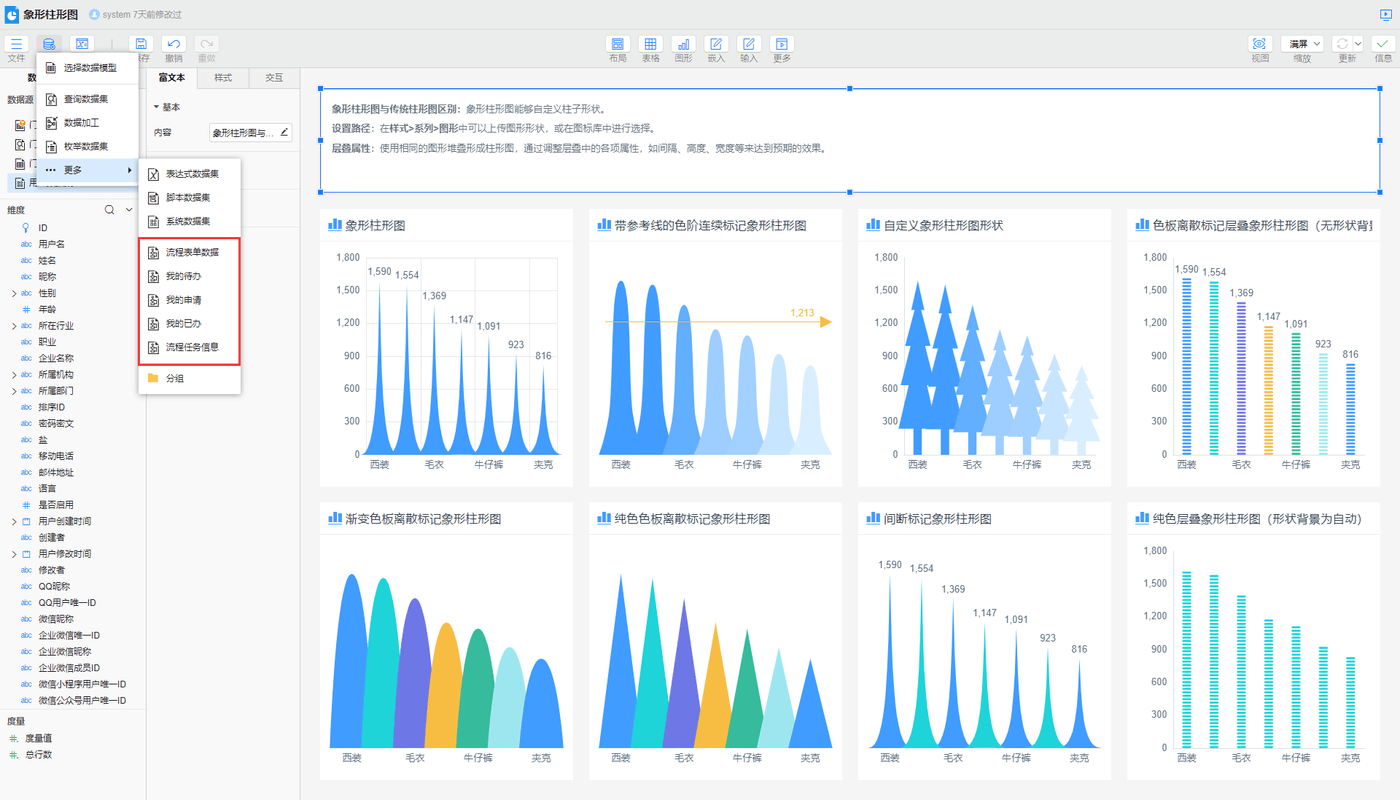The width and height of the screenshot is (1400, 800).
Task: Open the 满屏 zoom dropdown
Action: [1302, 44]
